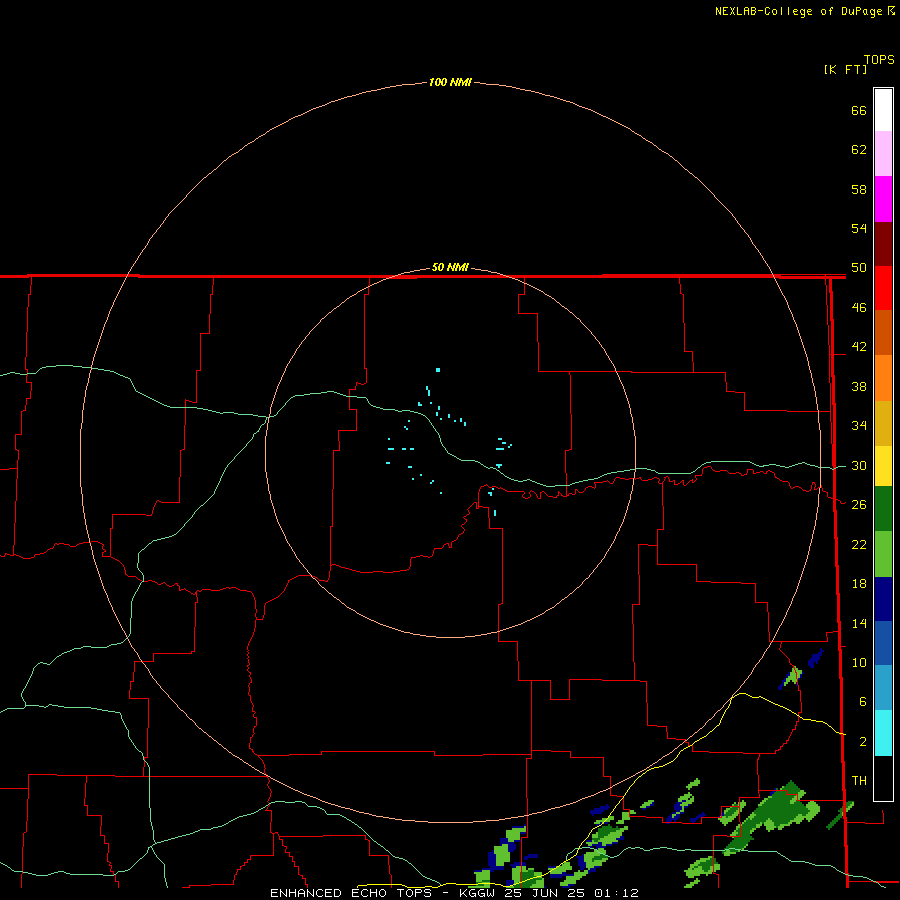The width and height of the screenshot is (900, 900).
Task: Click the legend value 2
Action: pos(863,742)
